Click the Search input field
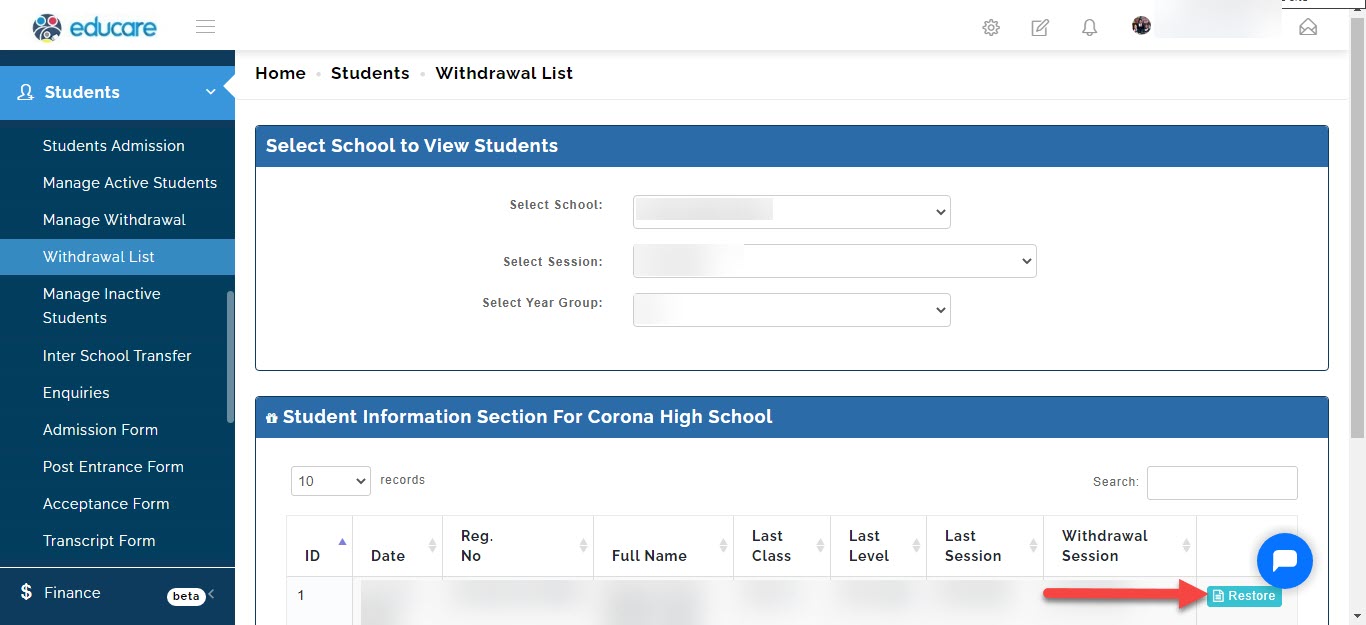This screenshot has height=625, width=1366. pos(1222,482)
